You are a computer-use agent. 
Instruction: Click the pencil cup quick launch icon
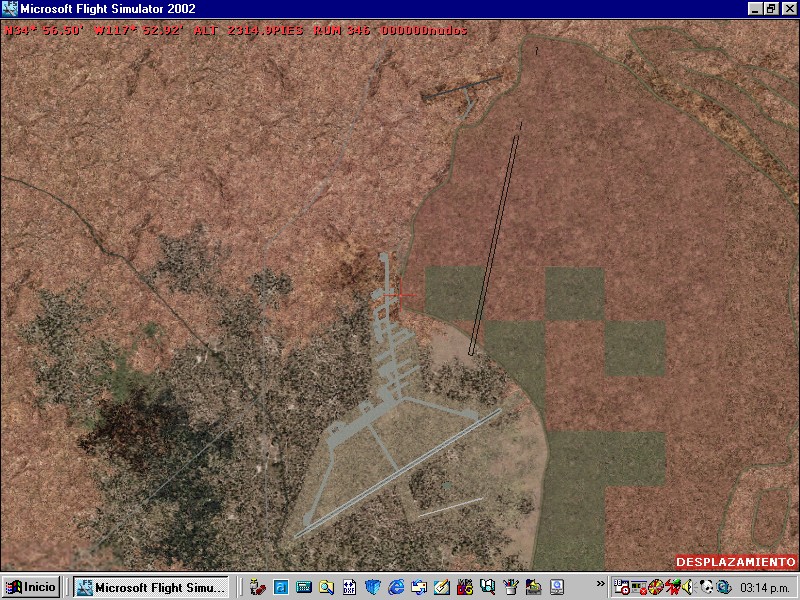510,587
